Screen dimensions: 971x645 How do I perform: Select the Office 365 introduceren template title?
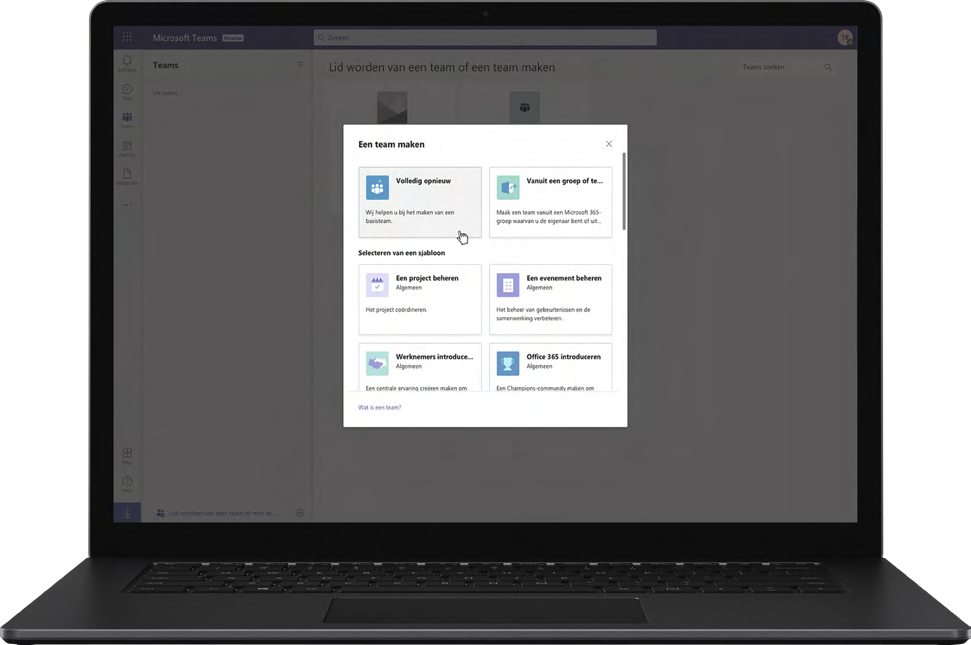pos(564,357)
